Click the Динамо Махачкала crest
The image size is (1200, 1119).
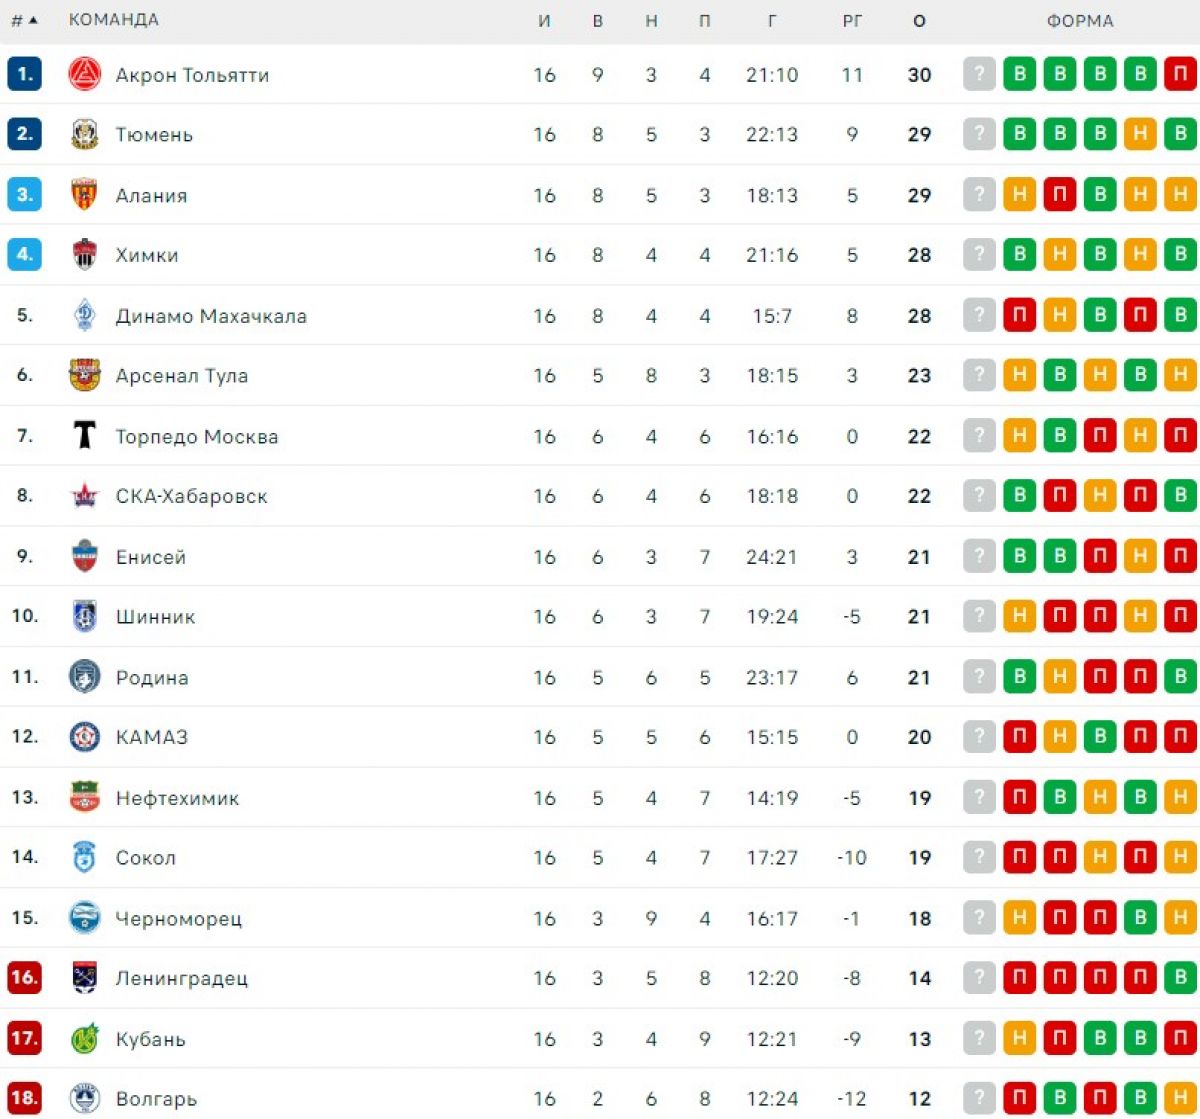[x=85, y=316]
